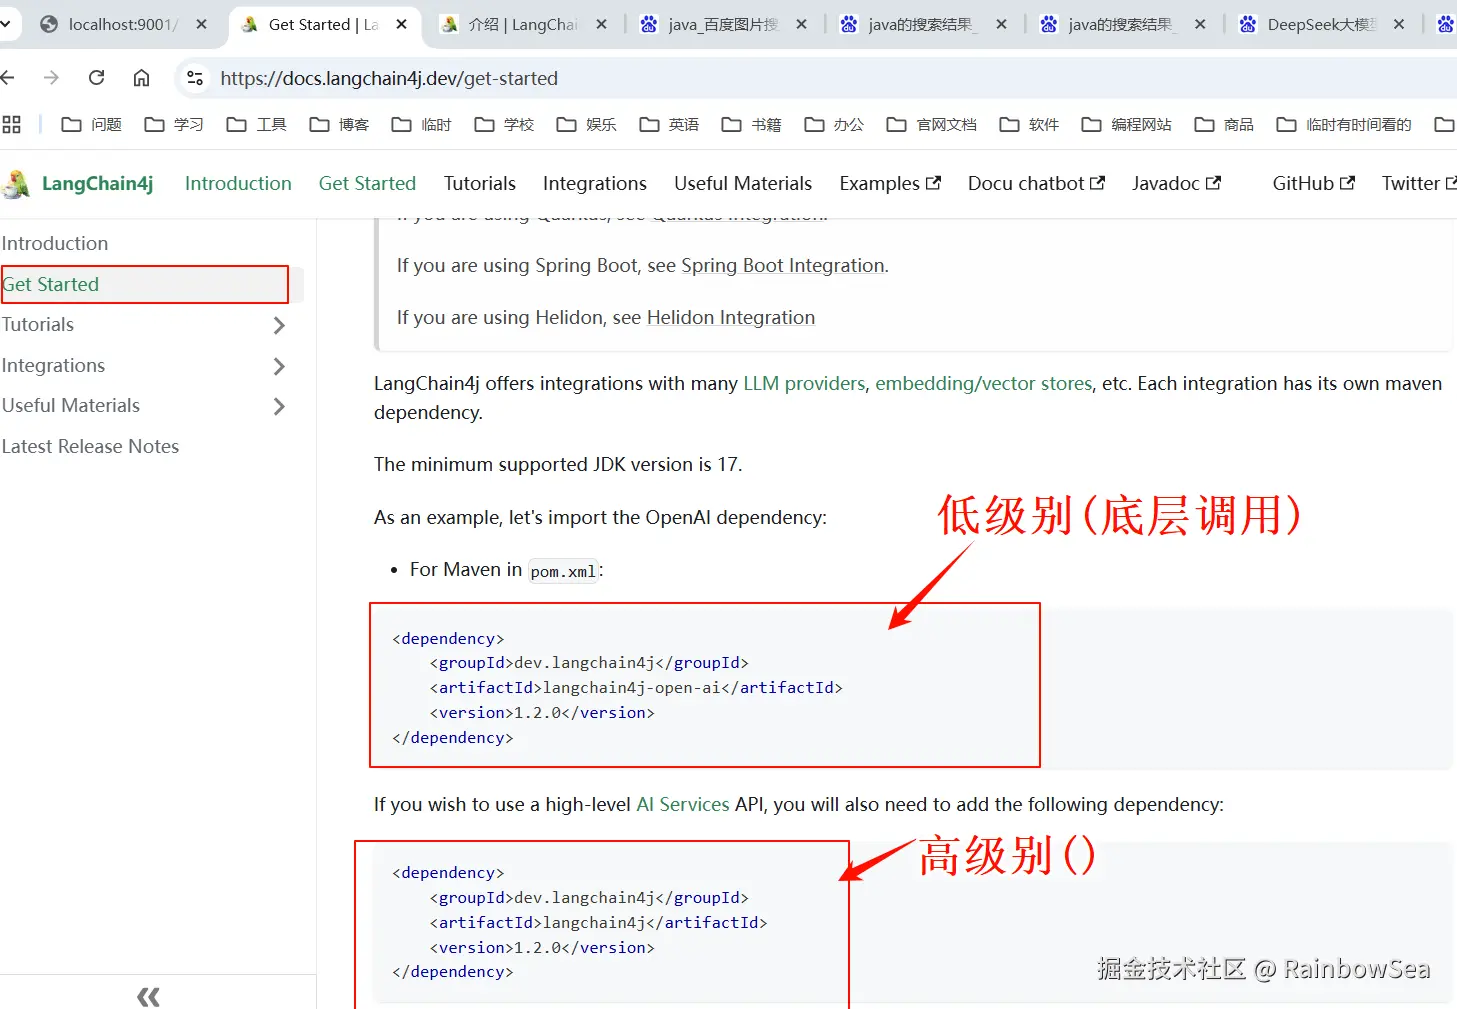
Task: Open 书籍 bookmark folder
Action: point(752,124)
